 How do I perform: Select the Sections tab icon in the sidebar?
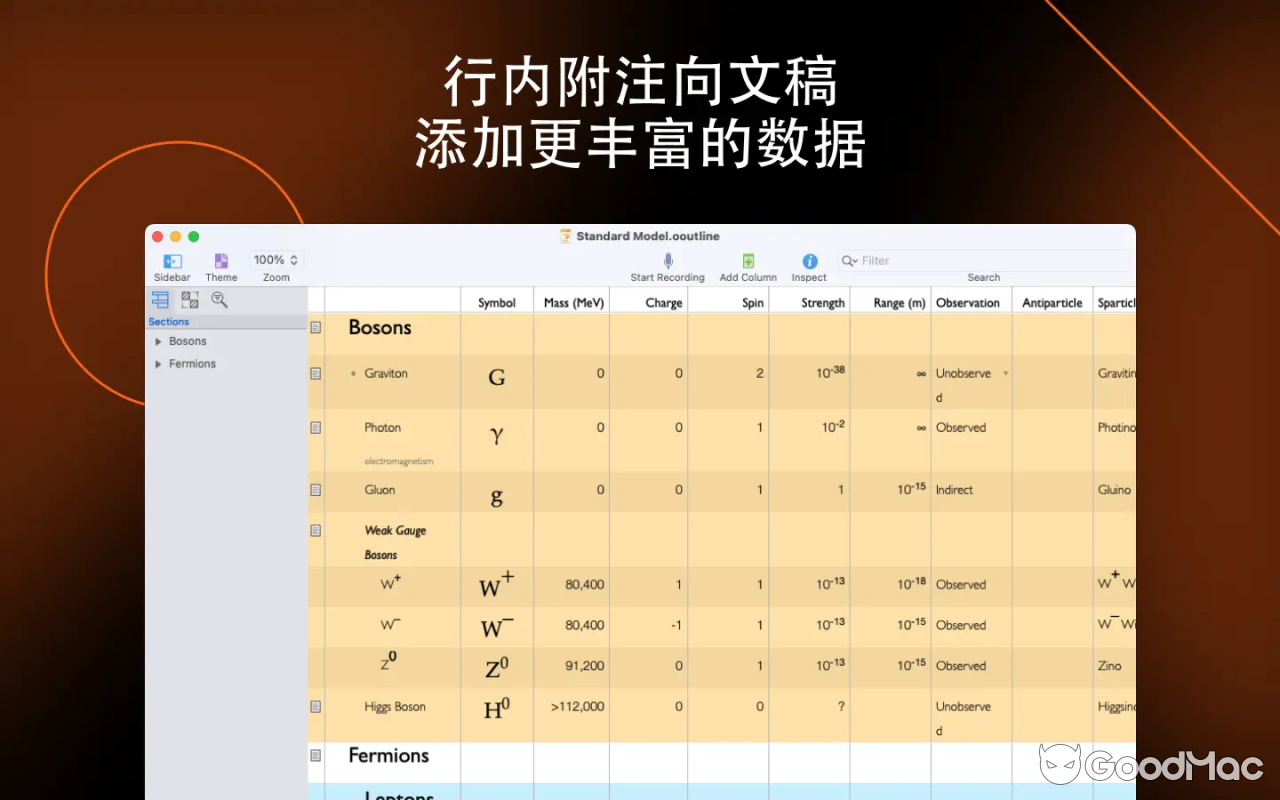(x=160, y=299)
